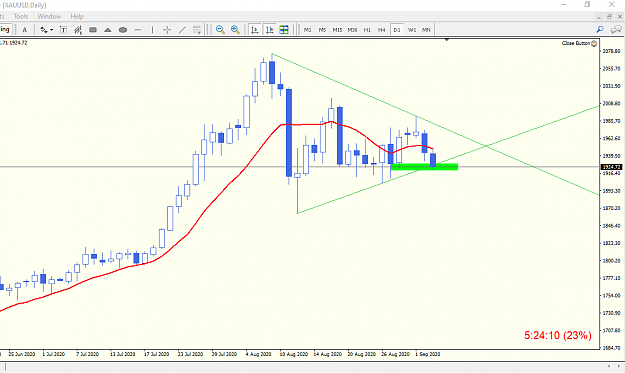
Task: Select the triangle shape tool
Action: pyautogui.click(x=108, y=30)
